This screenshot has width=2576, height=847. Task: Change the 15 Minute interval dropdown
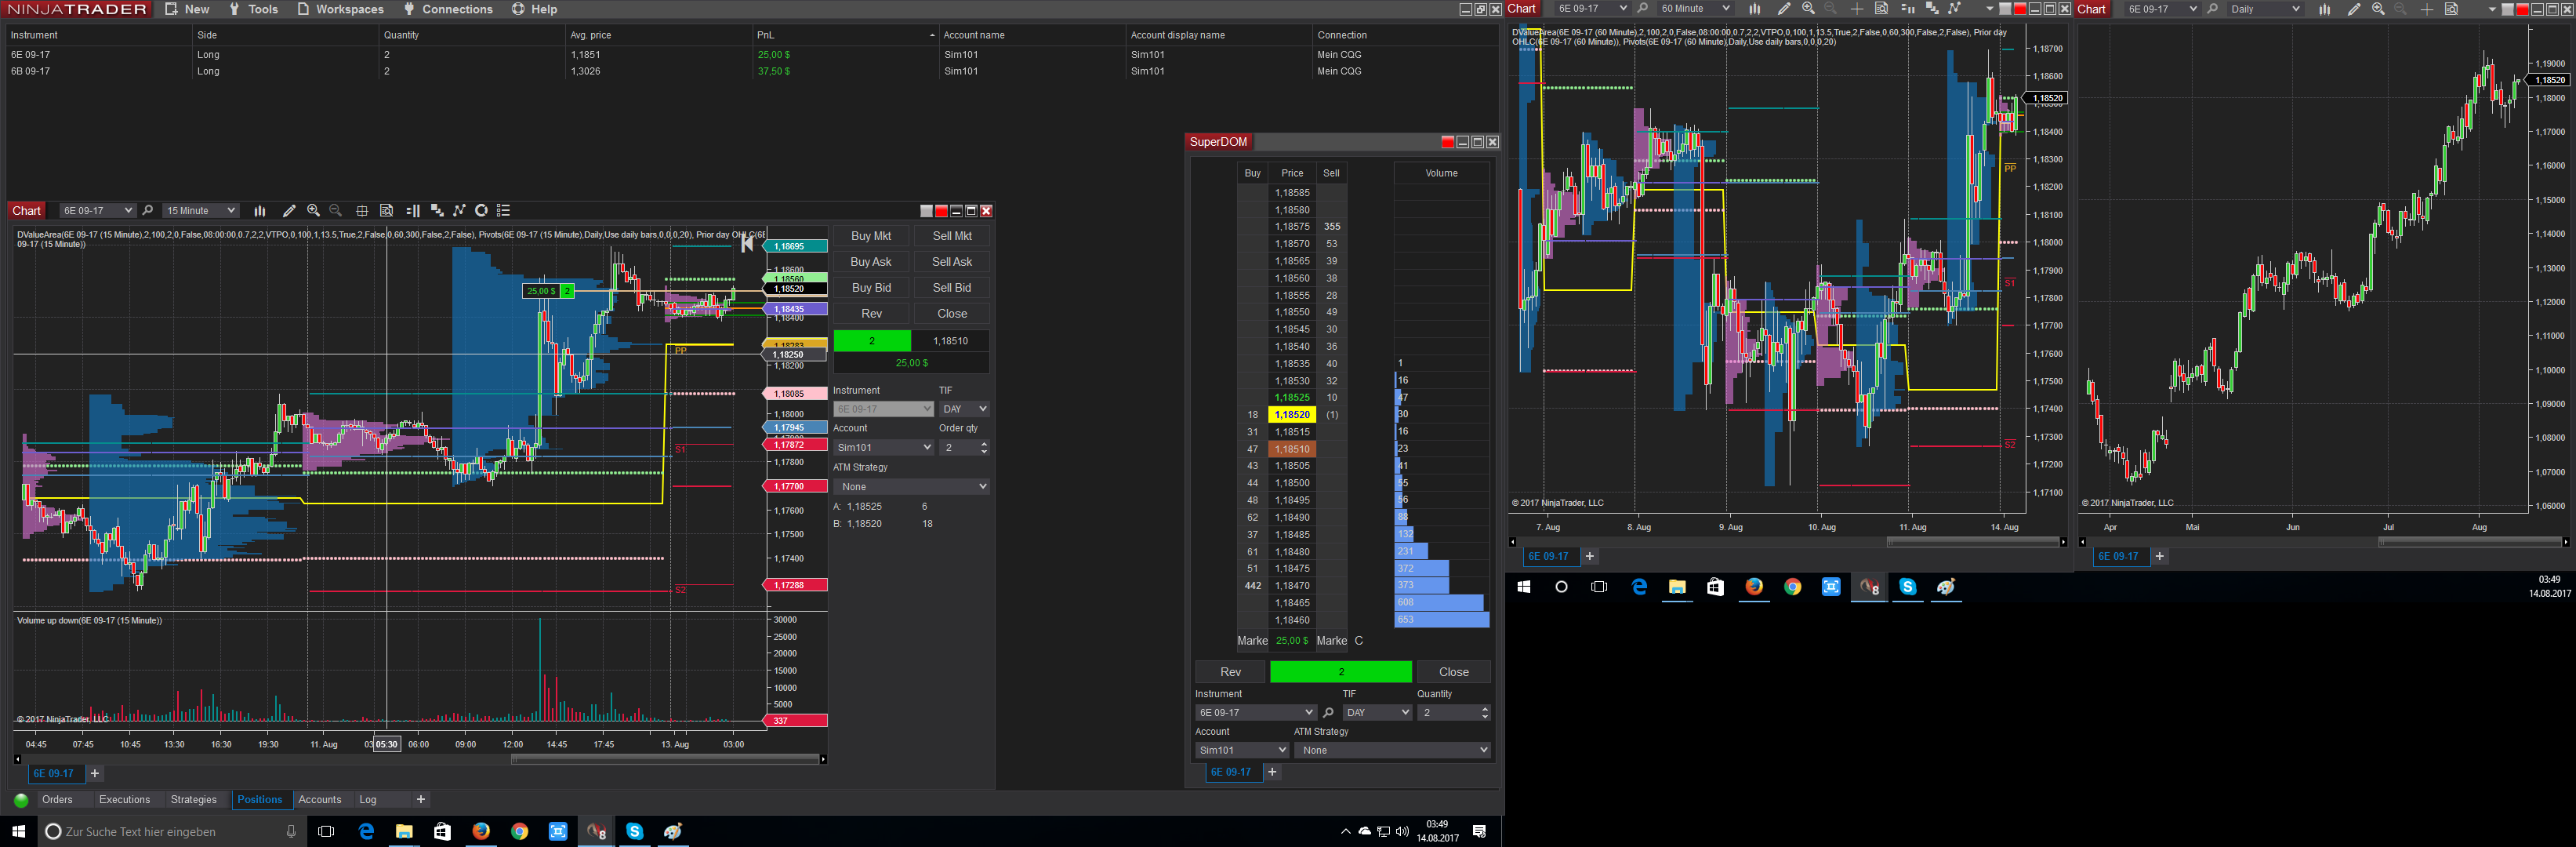coord(201,211)
